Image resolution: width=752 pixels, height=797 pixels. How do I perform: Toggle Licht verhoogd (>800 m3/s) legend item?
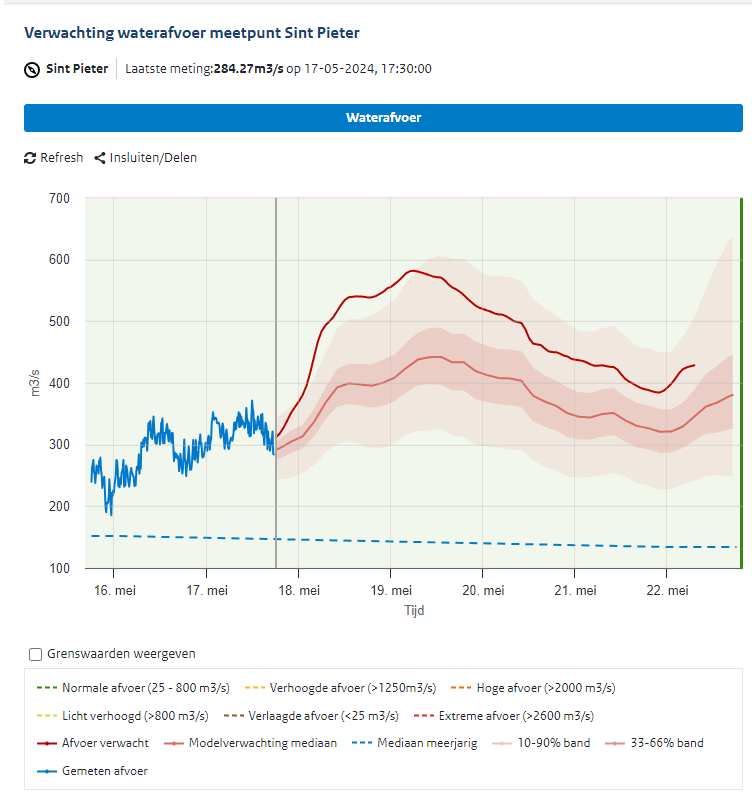[123, 716]
